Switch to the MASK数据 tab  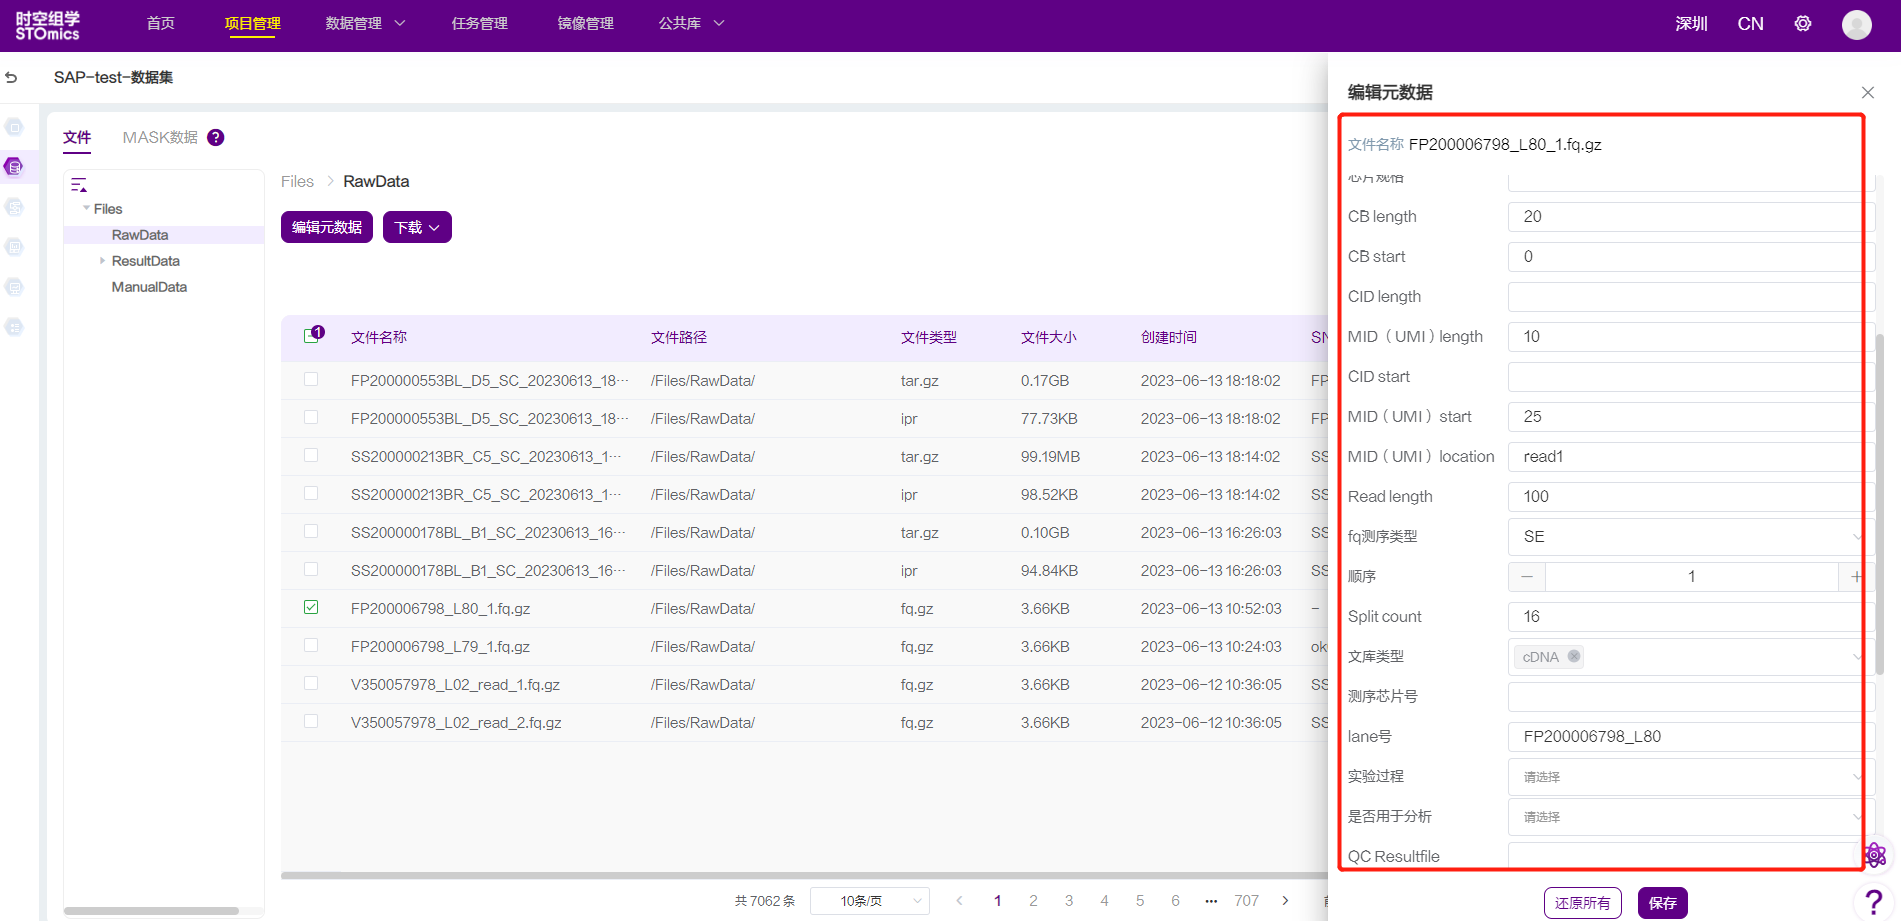pyautogui.click(x=160, y=138)
